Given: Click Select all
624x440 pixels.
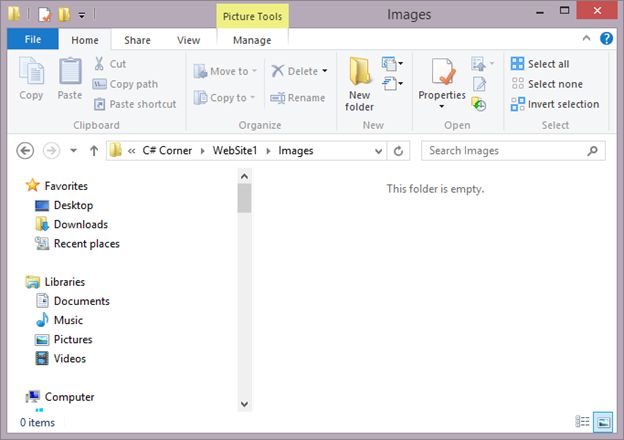Looking at the screenshot, I should pos(540,64).
